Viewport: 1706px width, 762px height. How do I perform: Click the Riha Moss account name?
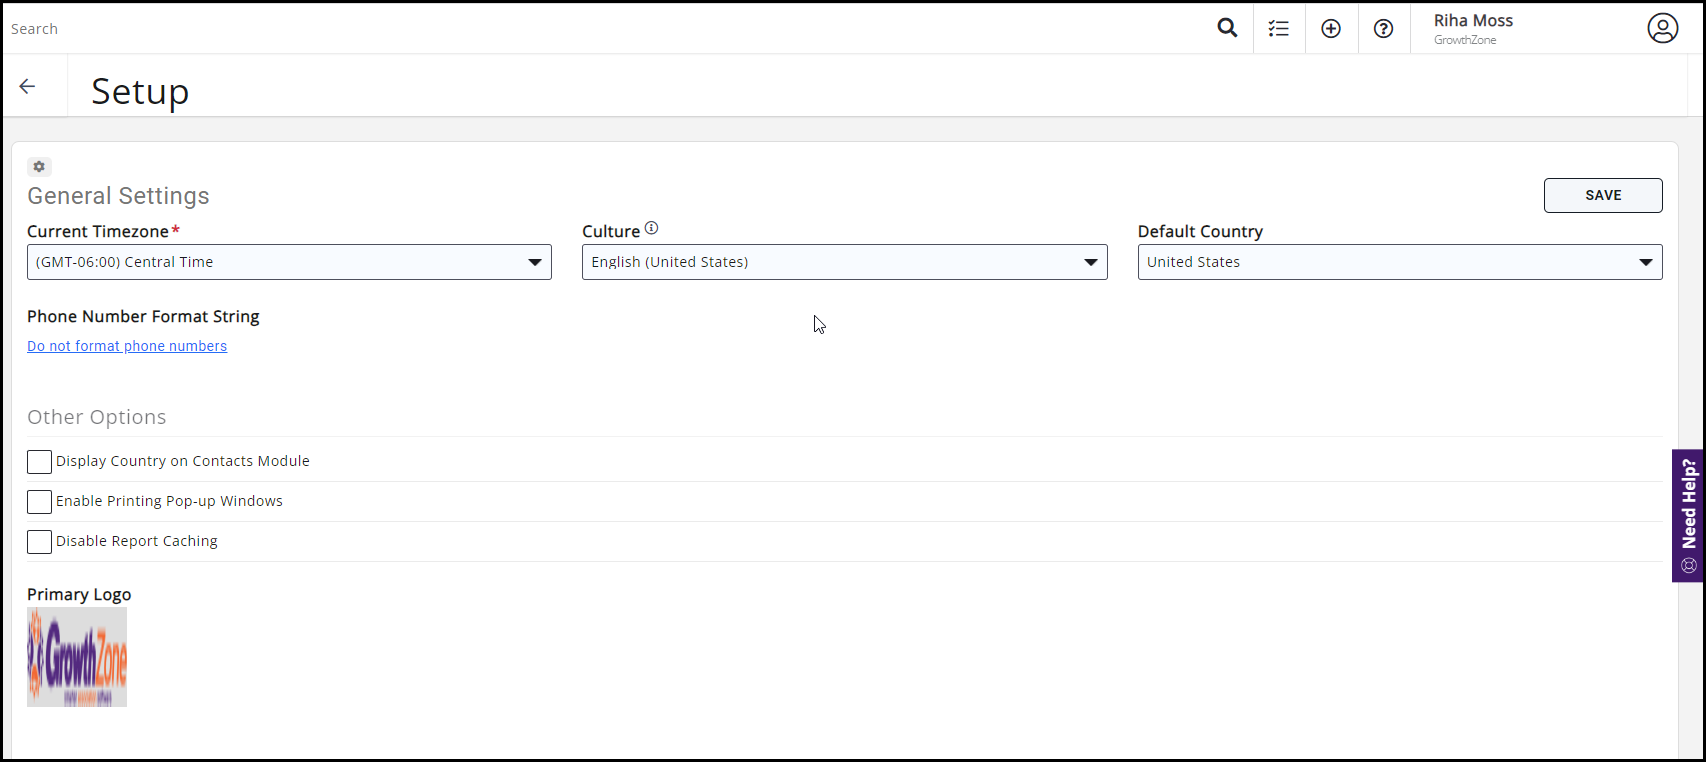[1472, 21]
